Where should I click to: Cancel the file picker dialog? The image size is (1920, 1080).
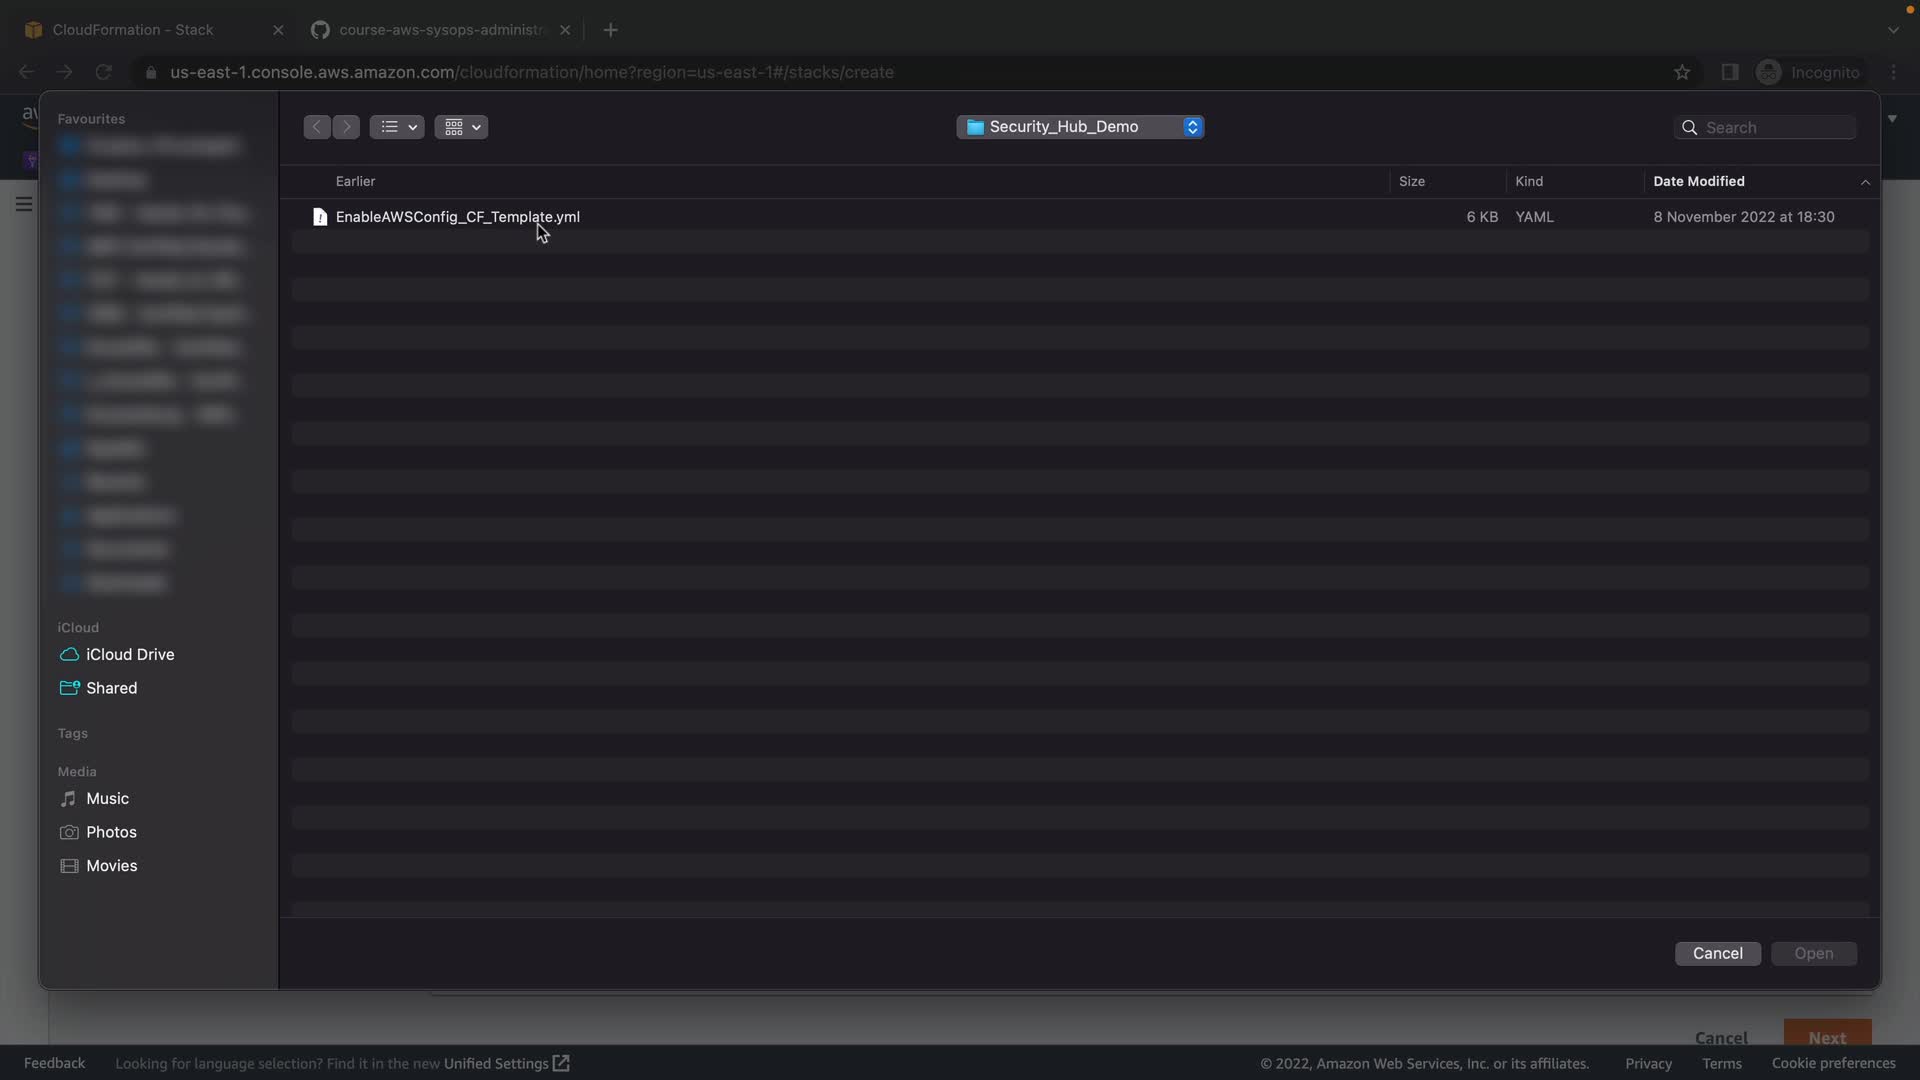(x=1717, y=953)
